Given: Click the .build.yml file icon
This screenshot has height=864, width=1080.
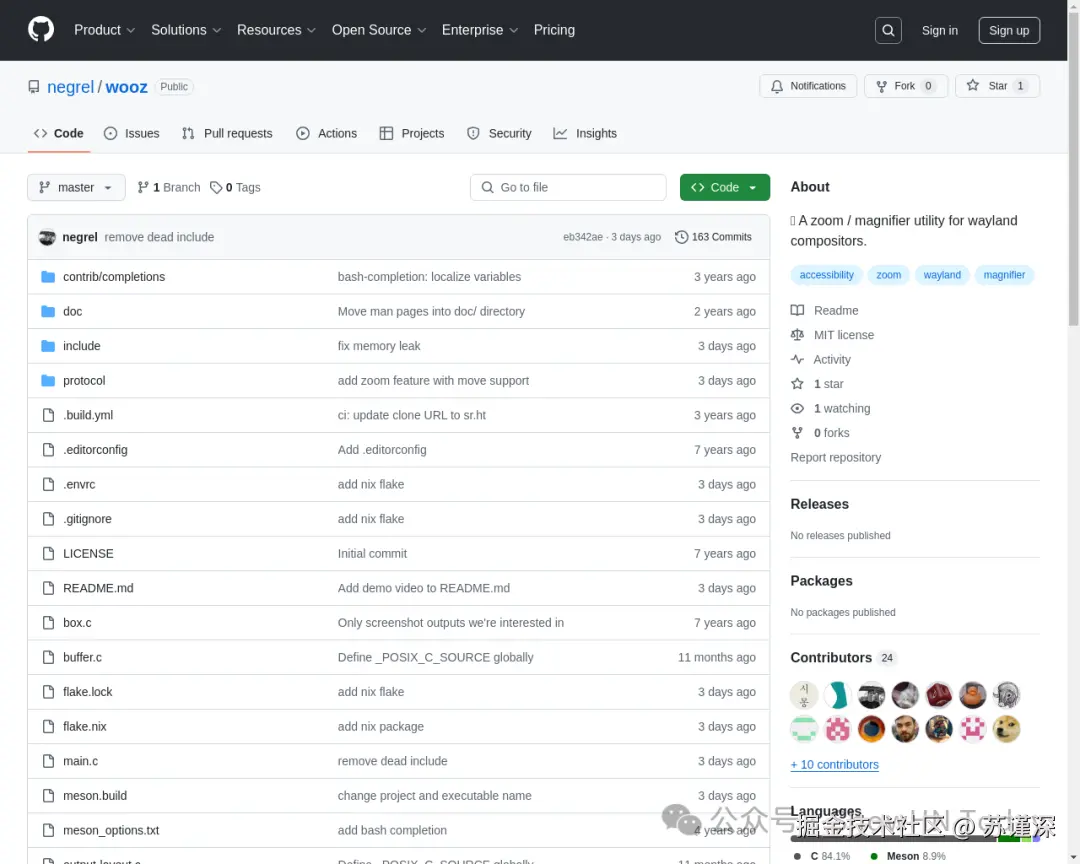Looking at the screenshot, I should point(48,415).
